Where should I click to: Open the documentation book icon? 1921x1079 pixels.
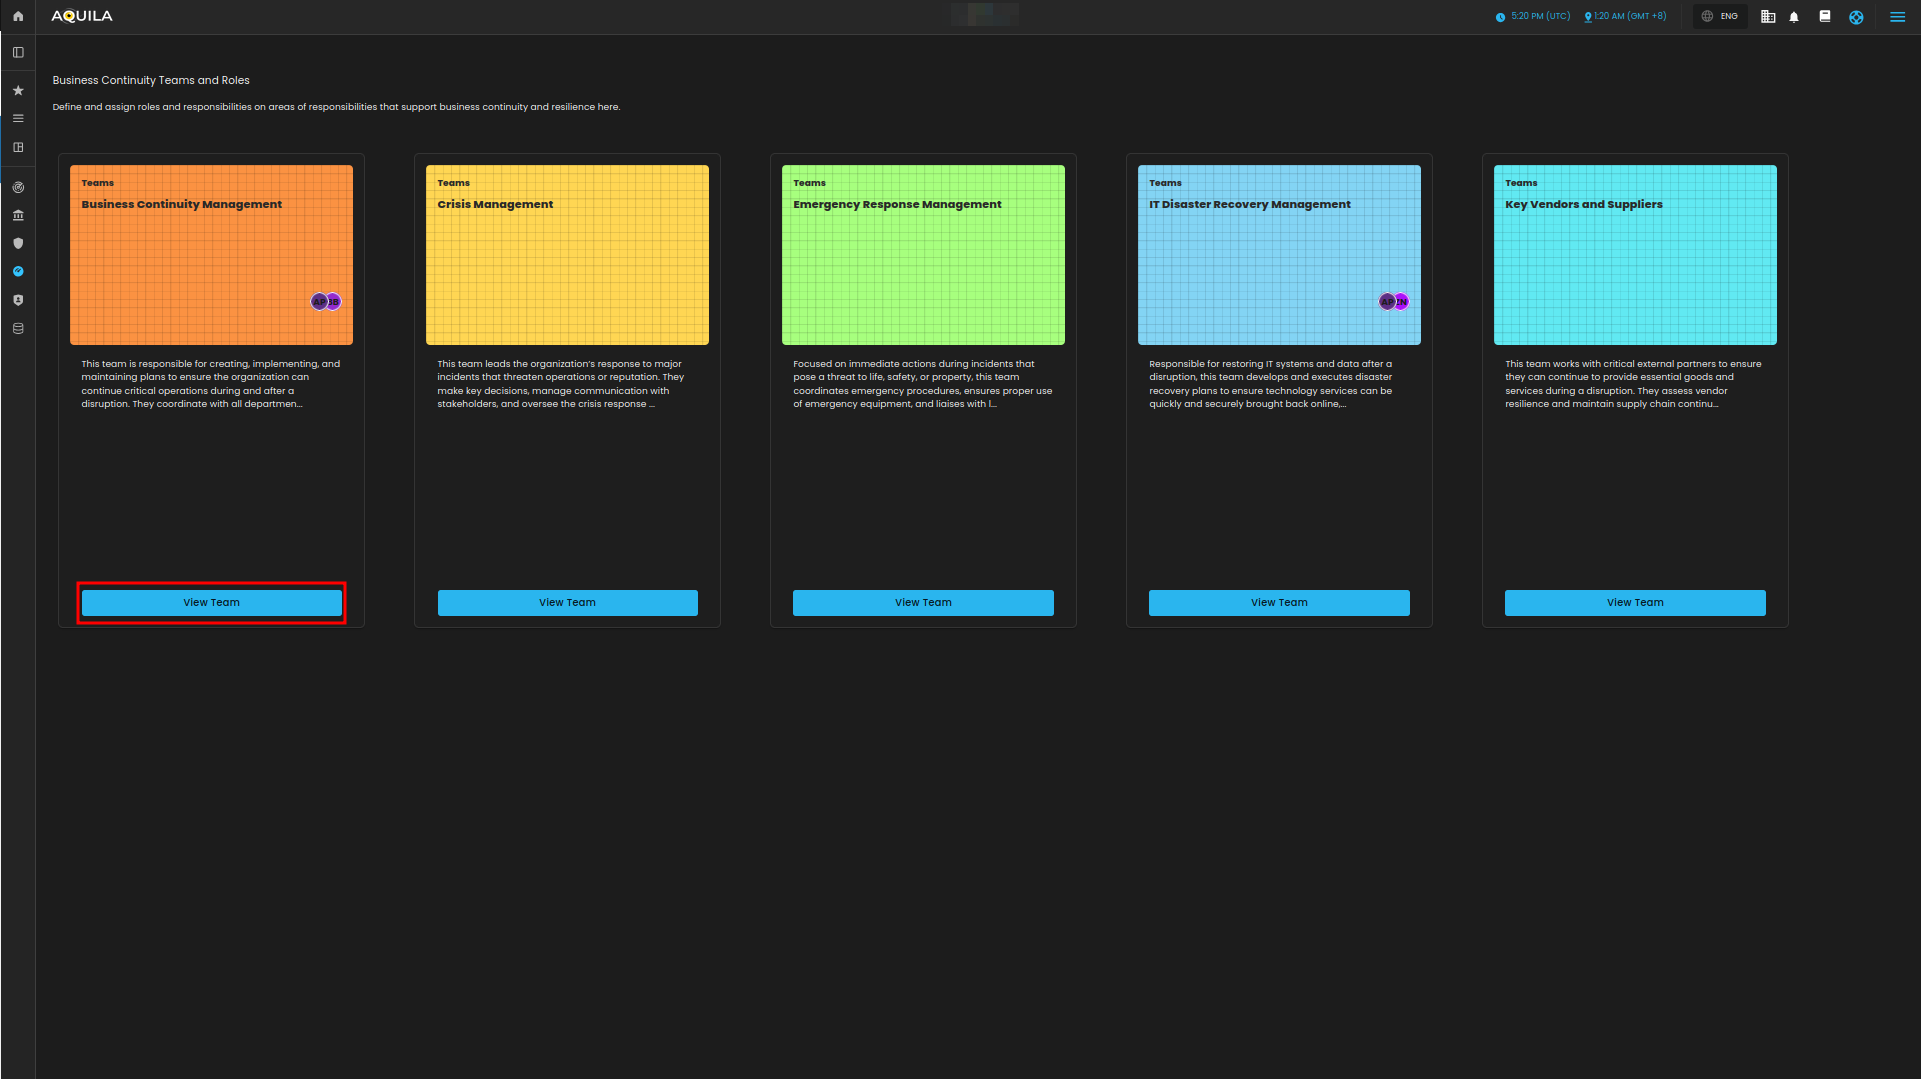tap(1825, 16)
